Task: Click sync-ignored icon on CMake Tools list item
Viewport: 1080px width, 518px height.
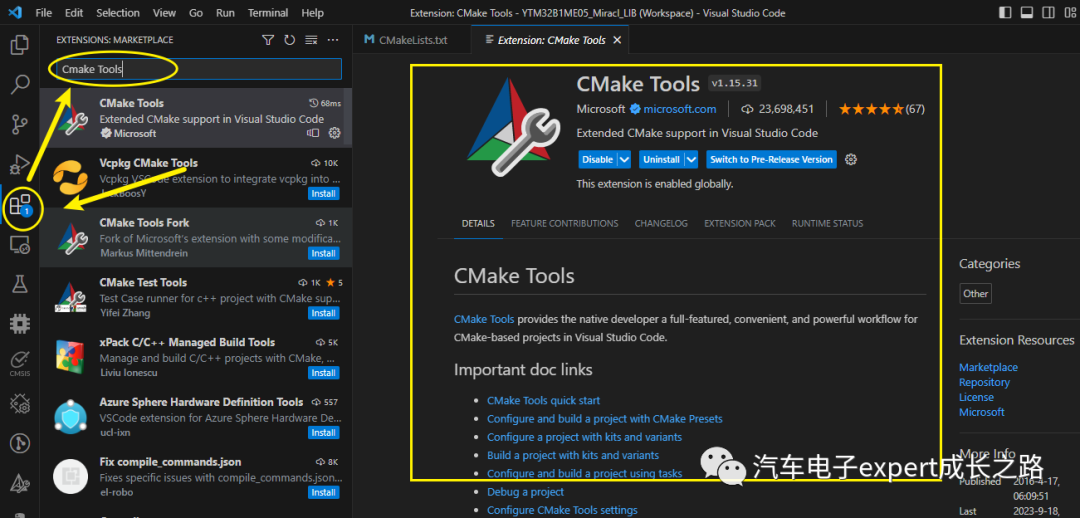Action: (313, 133)
